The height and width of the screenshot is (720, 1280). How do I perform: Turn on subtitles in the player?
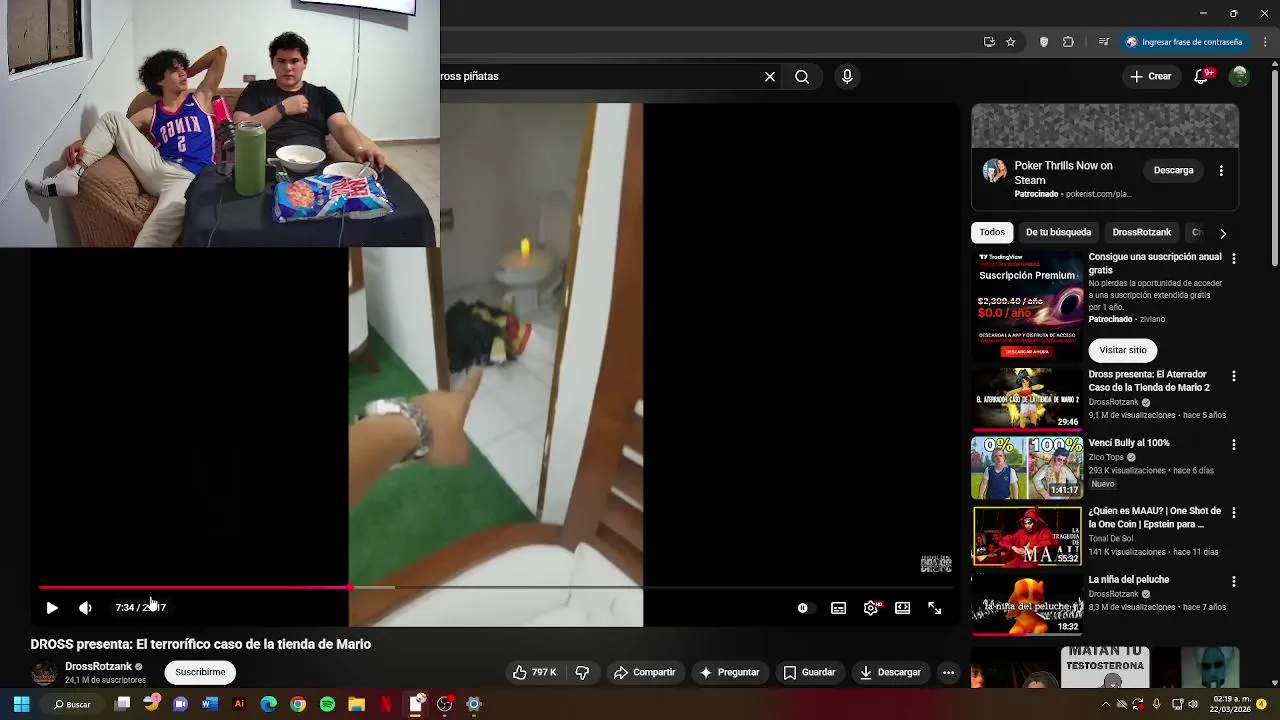click(x=838, y=608)
